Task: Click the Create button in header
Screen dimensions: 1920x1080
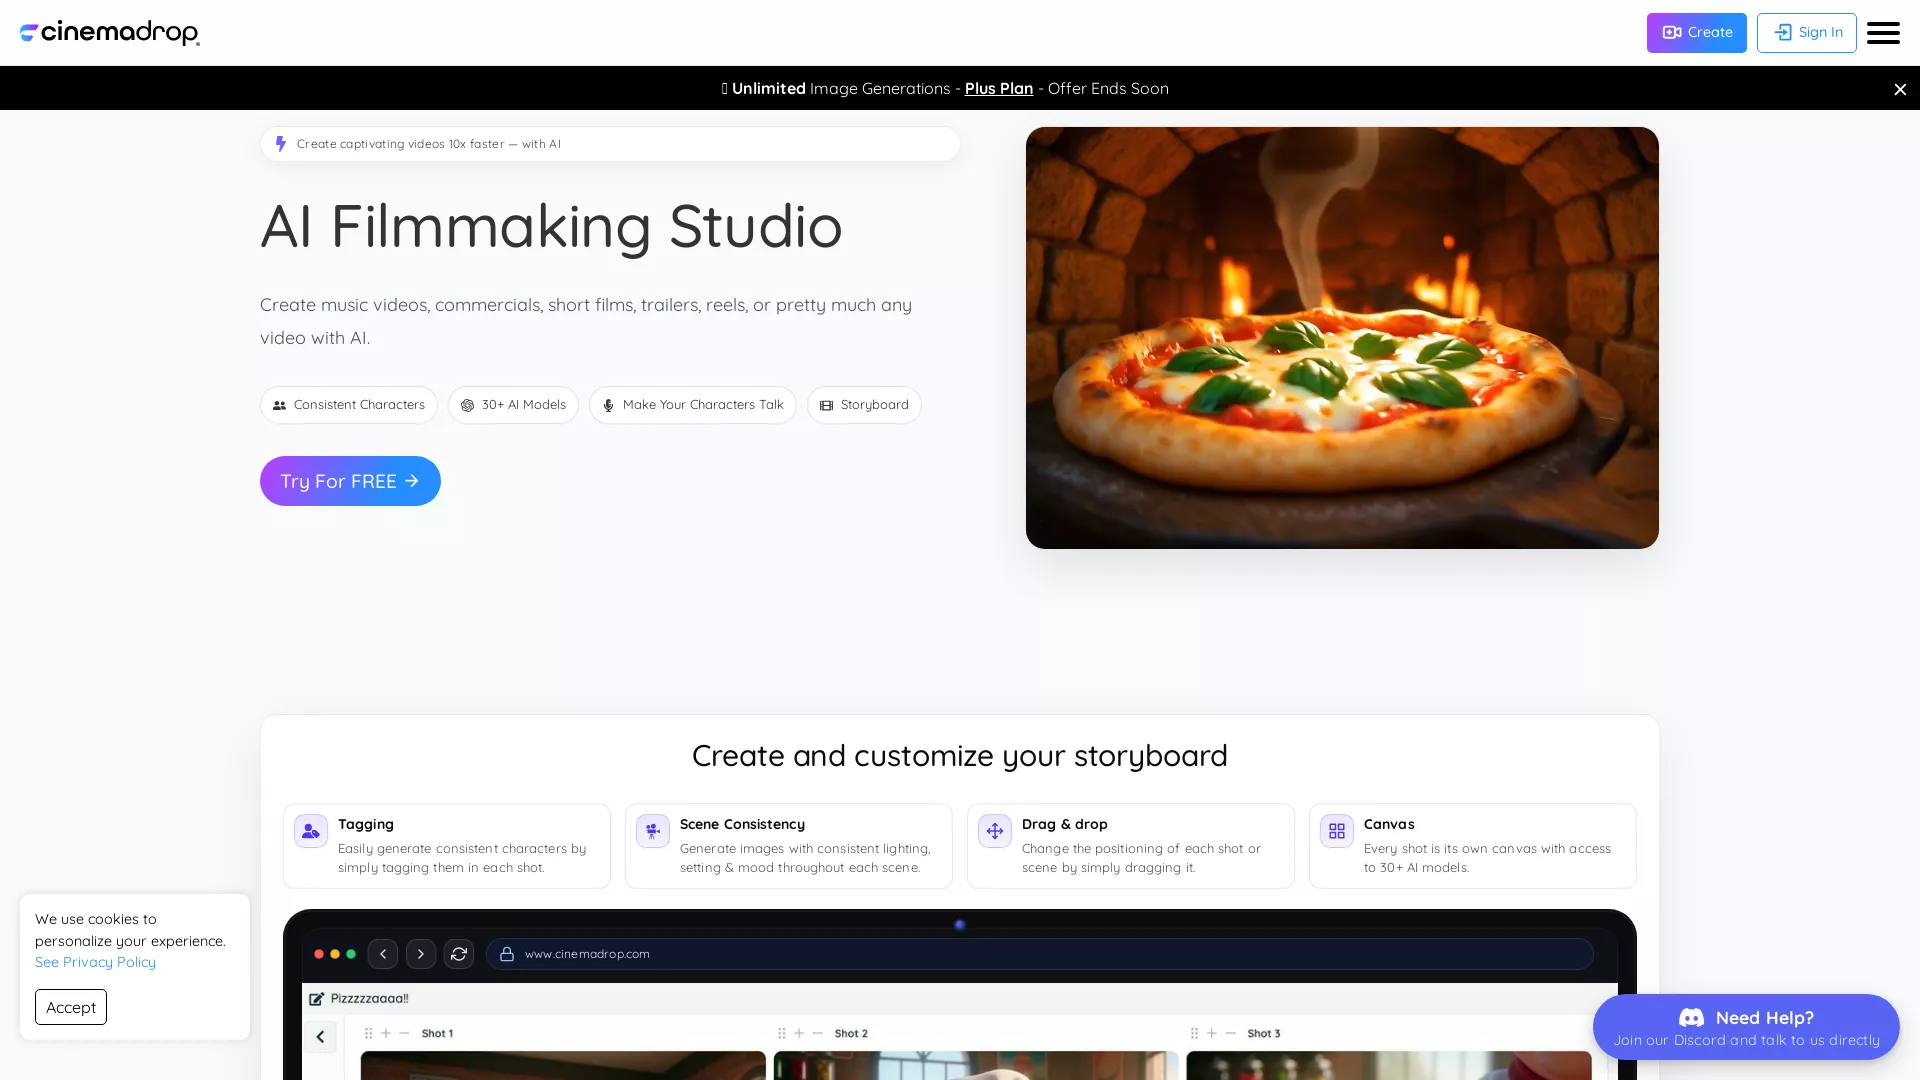Action: click(x=1696, y=33)
